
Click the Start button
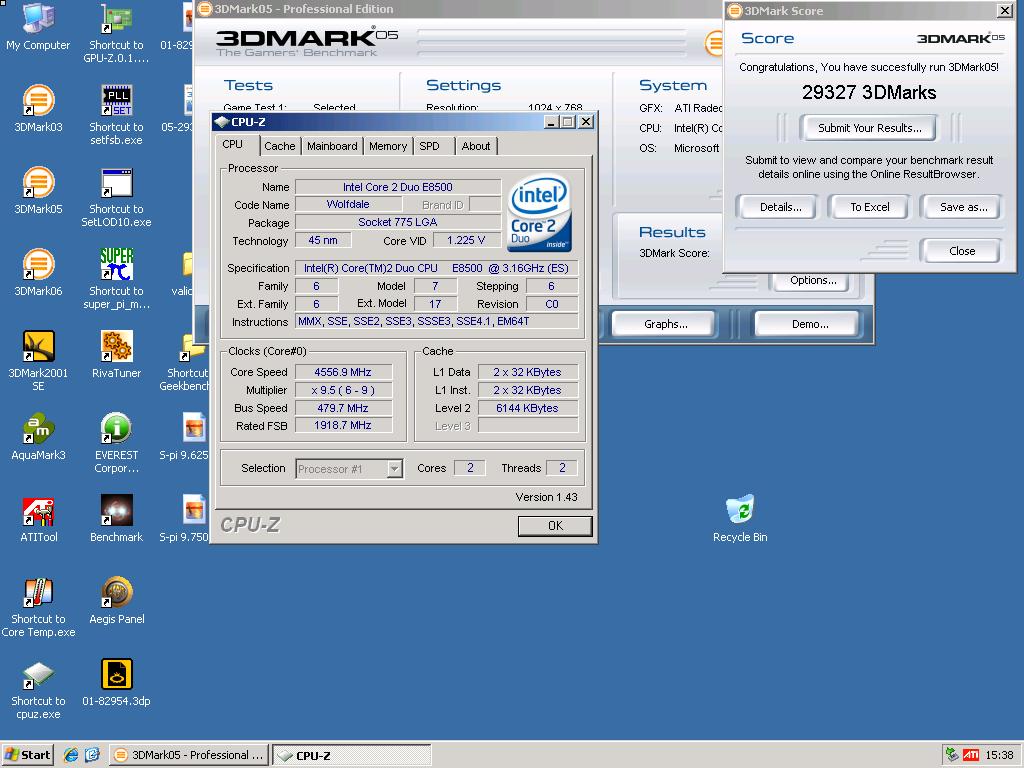coord(27,755)
